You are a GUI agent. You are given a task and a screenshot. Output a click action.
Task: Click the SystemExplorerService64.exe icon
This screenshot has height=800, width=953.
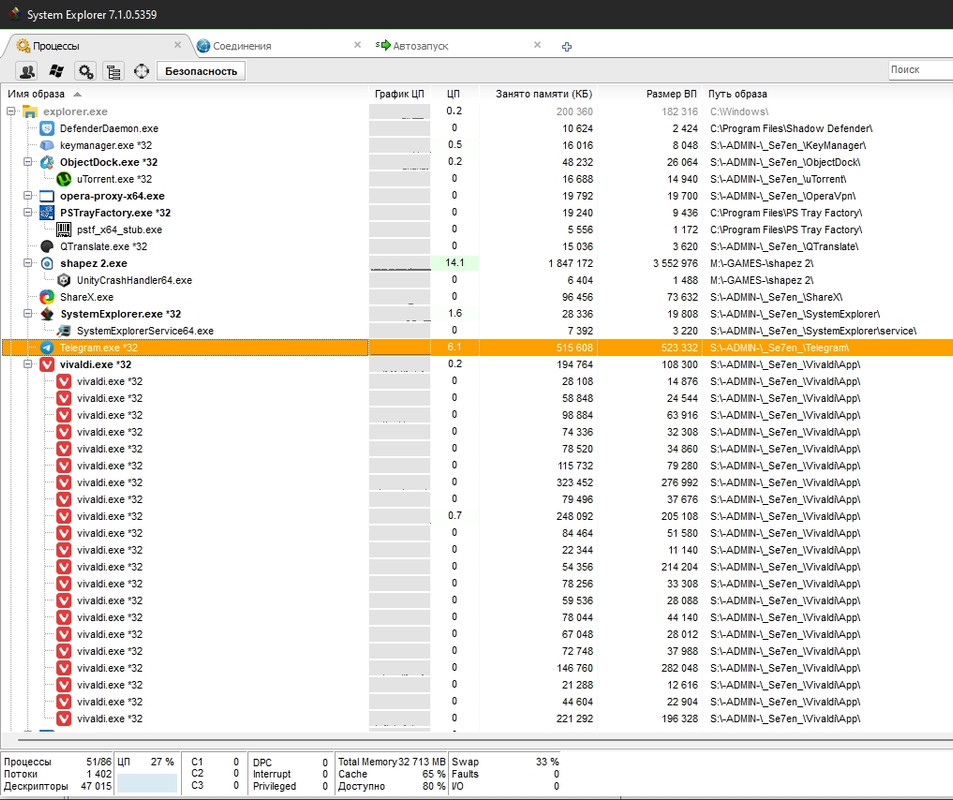64,331
